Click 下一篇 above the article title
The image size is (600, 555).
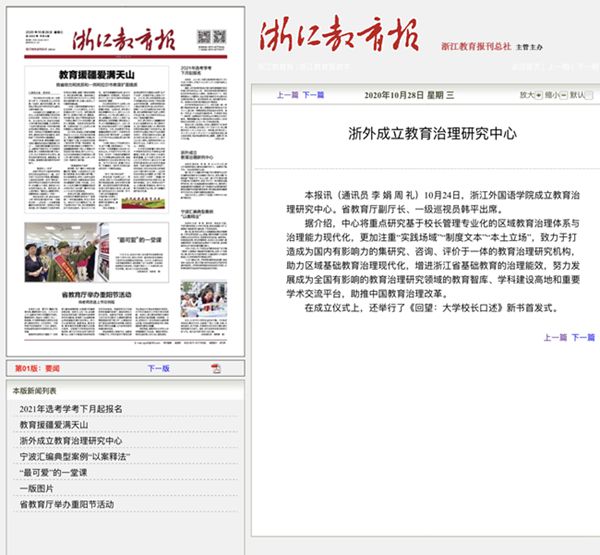(312, 96)
